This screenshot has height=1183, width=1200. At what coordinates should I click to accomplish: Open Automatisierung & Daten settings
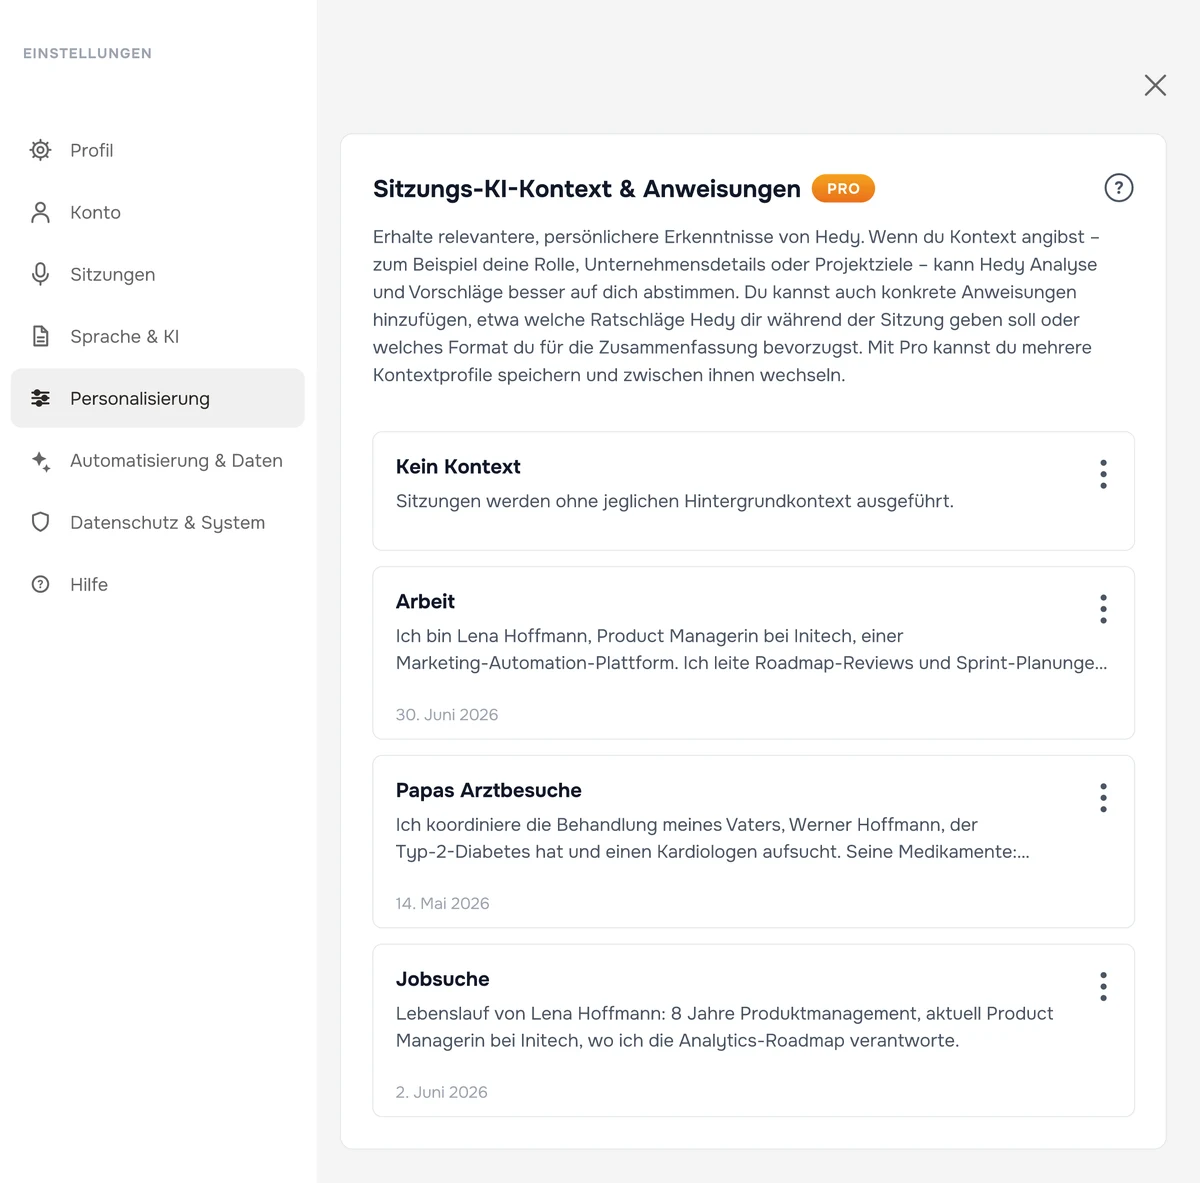[157, 460]
